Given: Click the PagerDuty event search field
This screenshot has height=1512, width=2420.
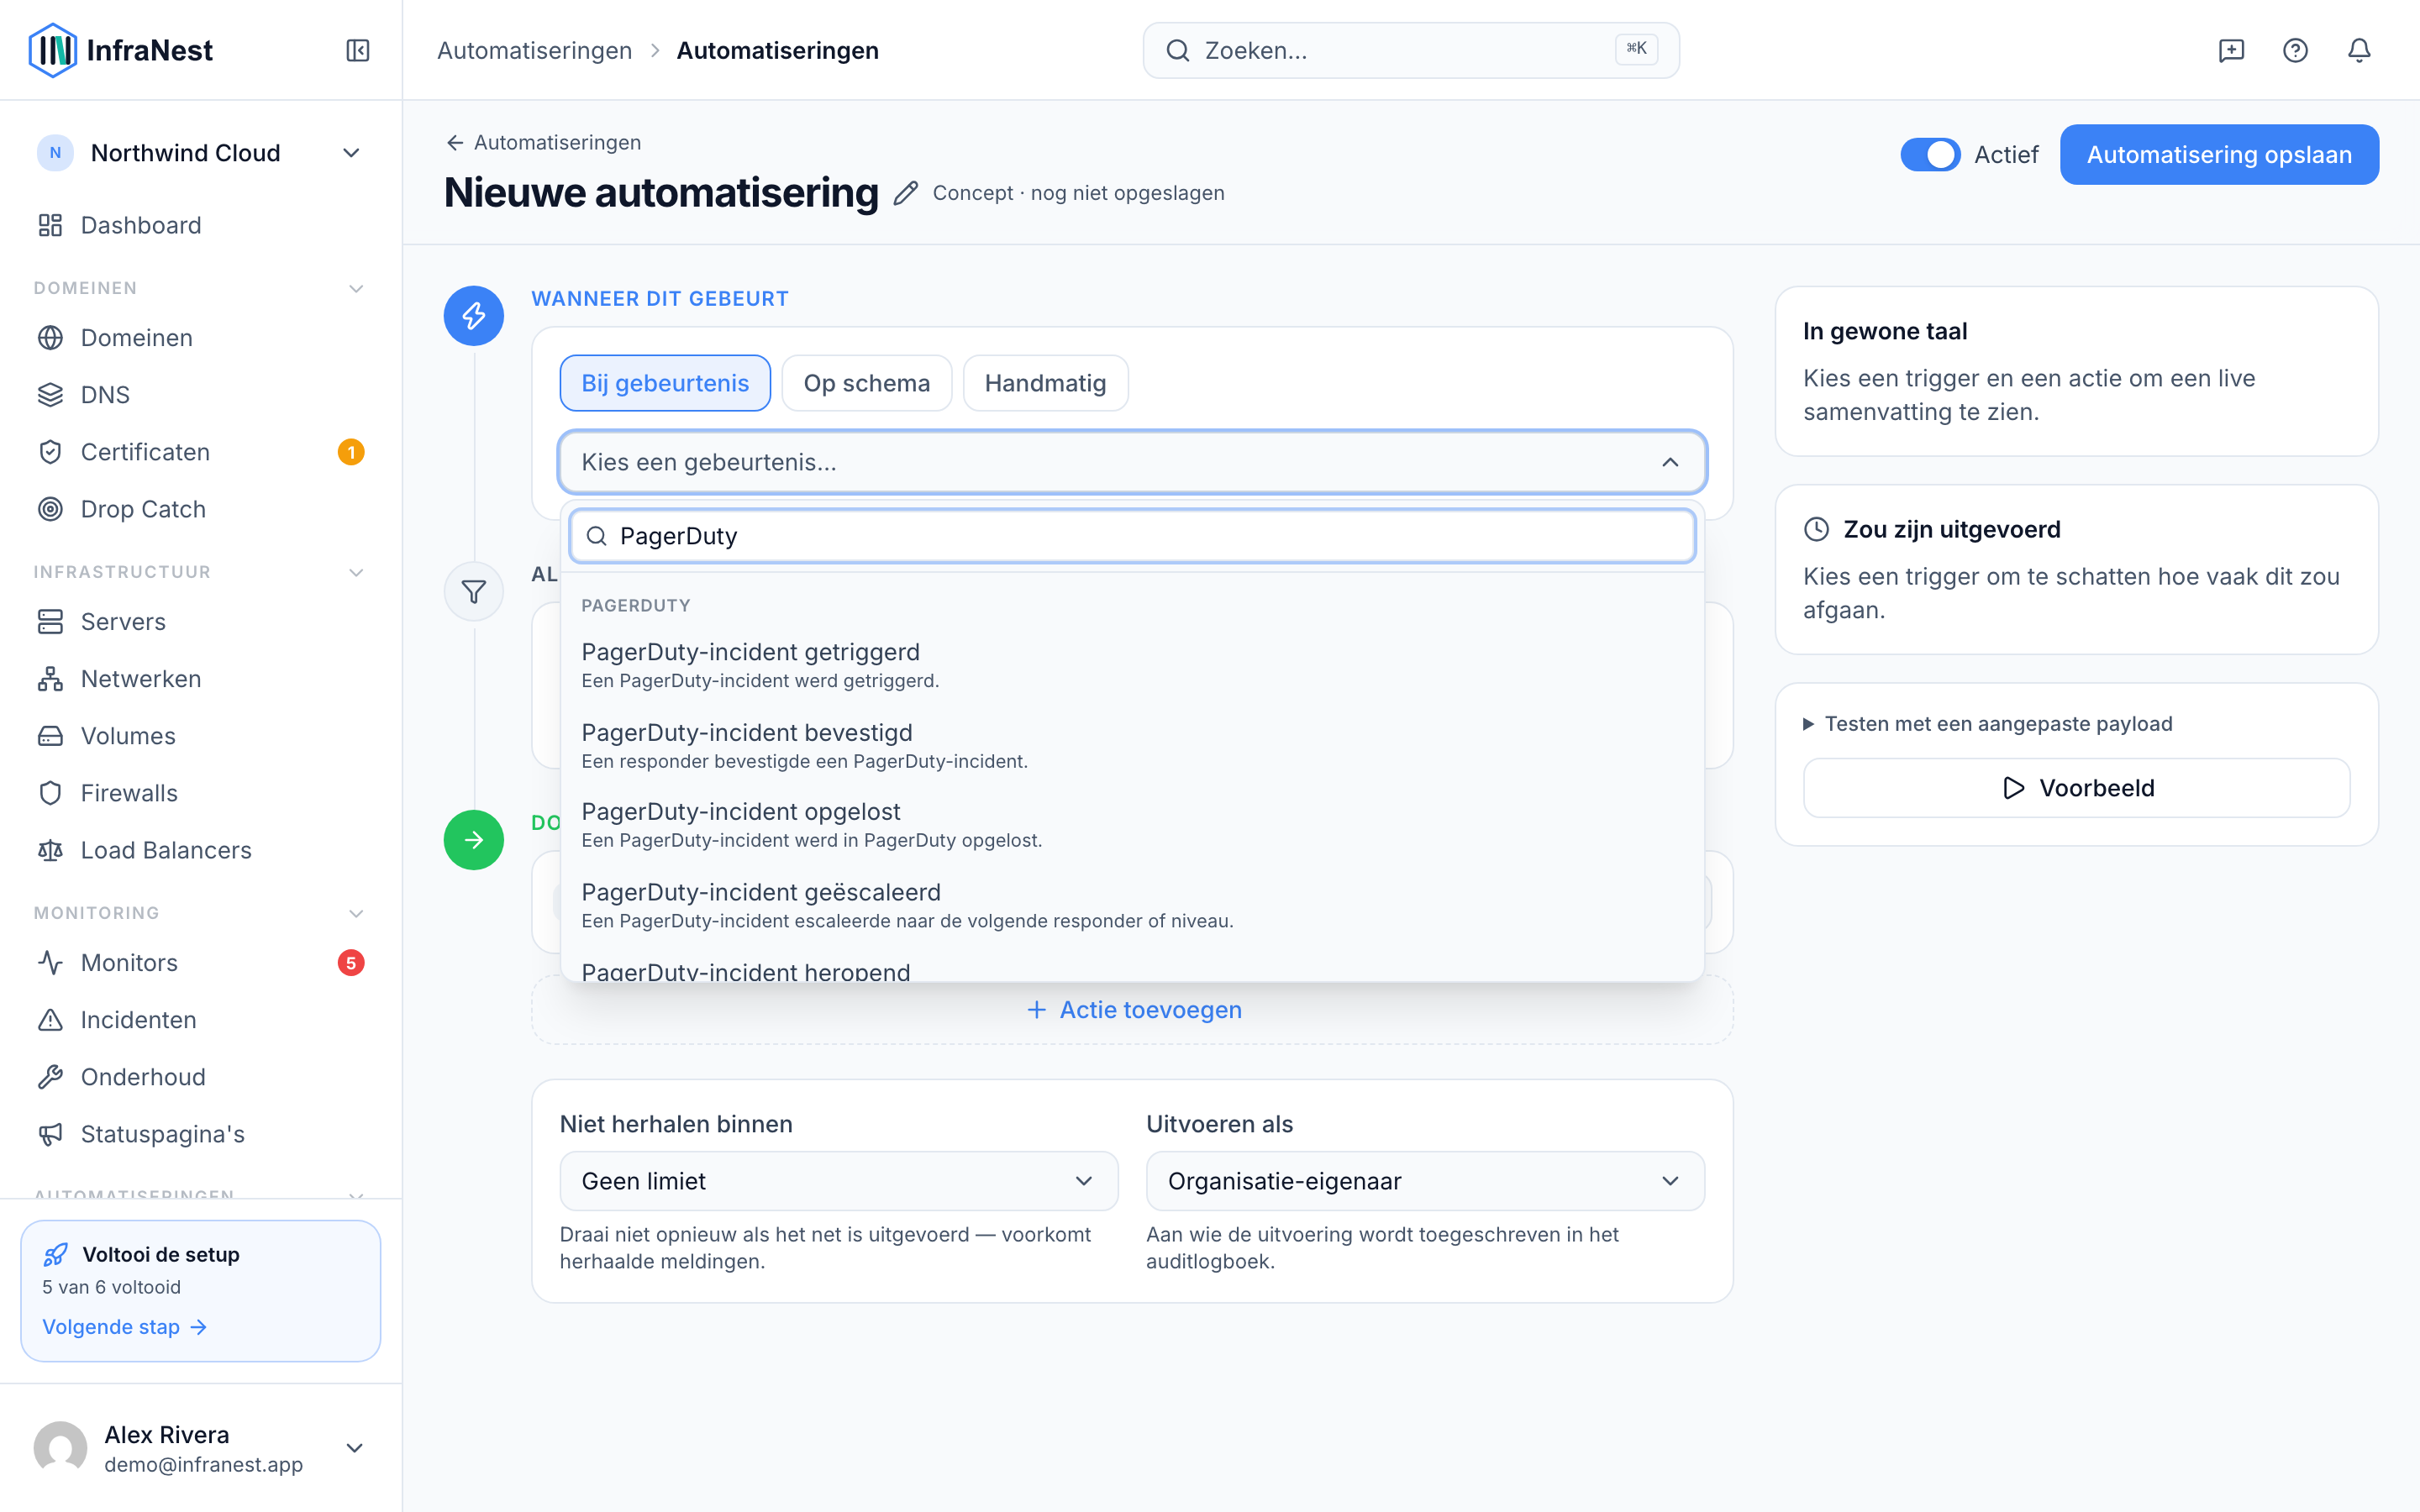Looking at the screenshot, I should [x=1132, y=536].
